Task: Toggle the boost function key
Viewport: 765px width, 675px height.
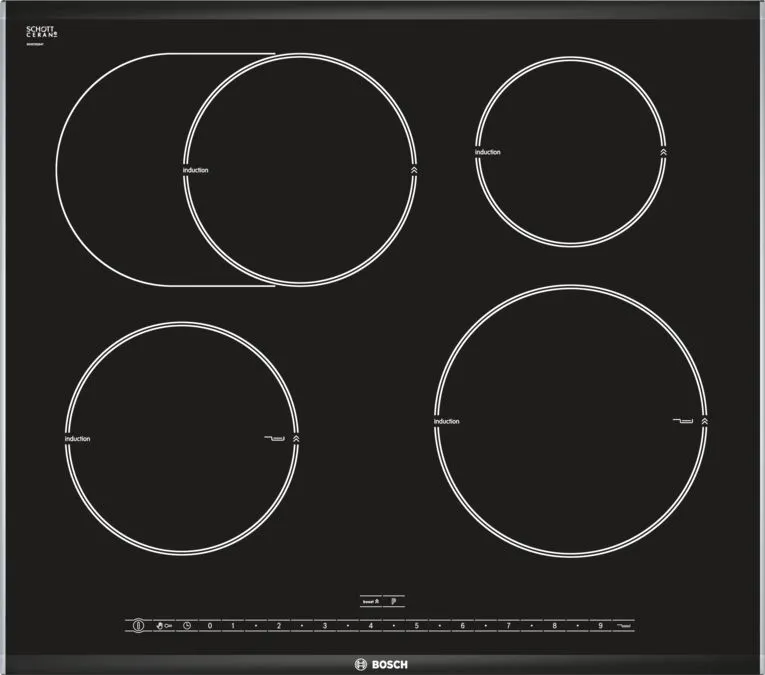Action: tap(369, 601)
